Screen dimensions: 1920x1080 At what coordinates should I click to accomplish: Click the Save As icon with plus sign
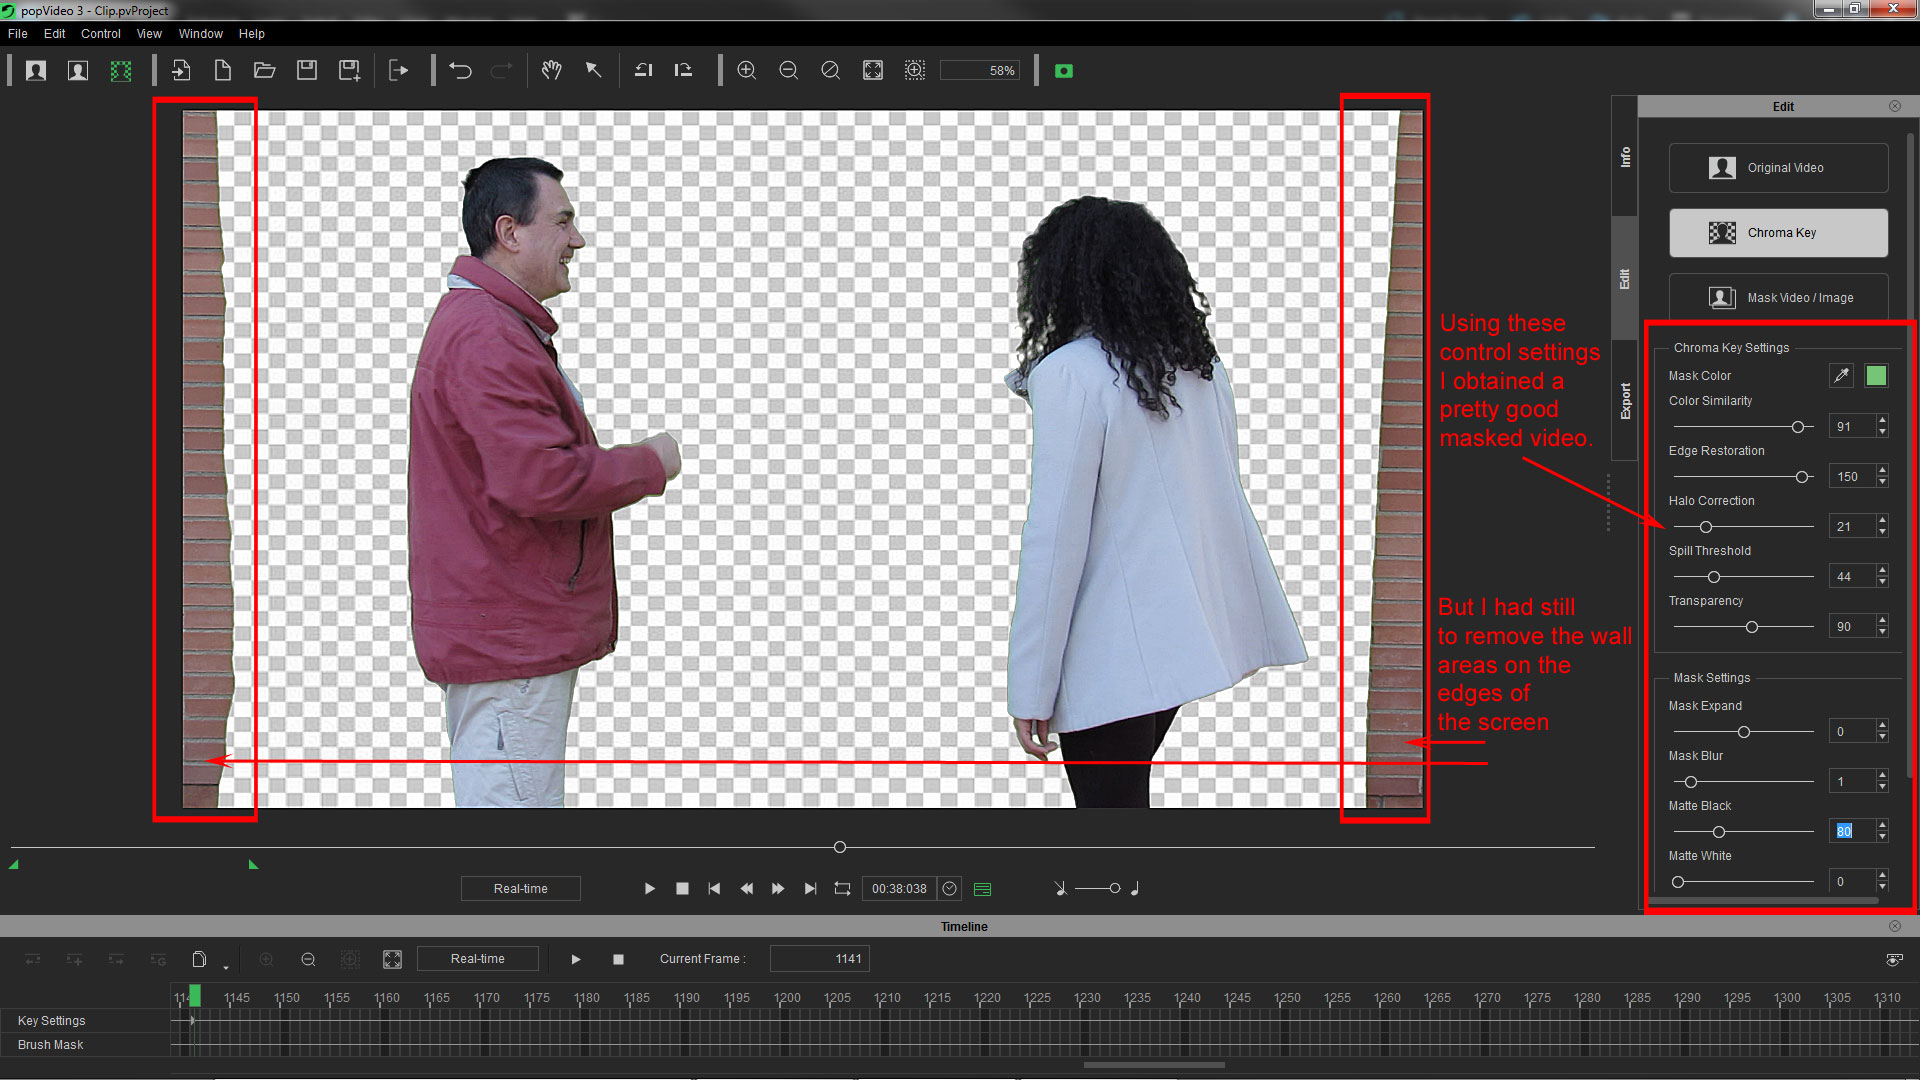pyautogui.click(x=349, y=71)
